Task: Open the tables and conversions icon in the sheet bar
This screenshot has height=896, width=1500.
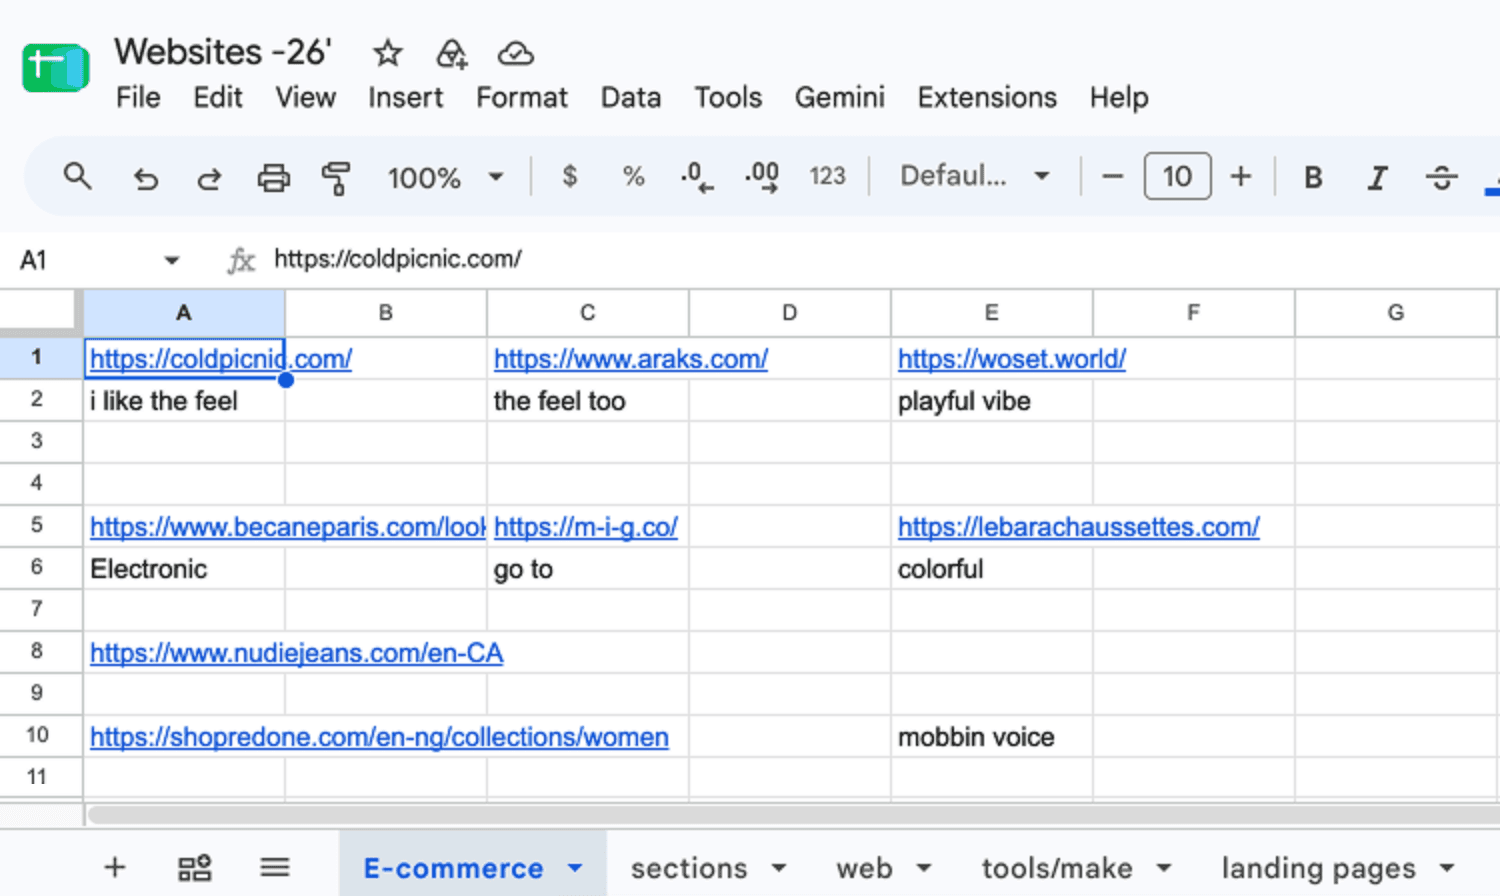Action: click(x=194, y=867)
